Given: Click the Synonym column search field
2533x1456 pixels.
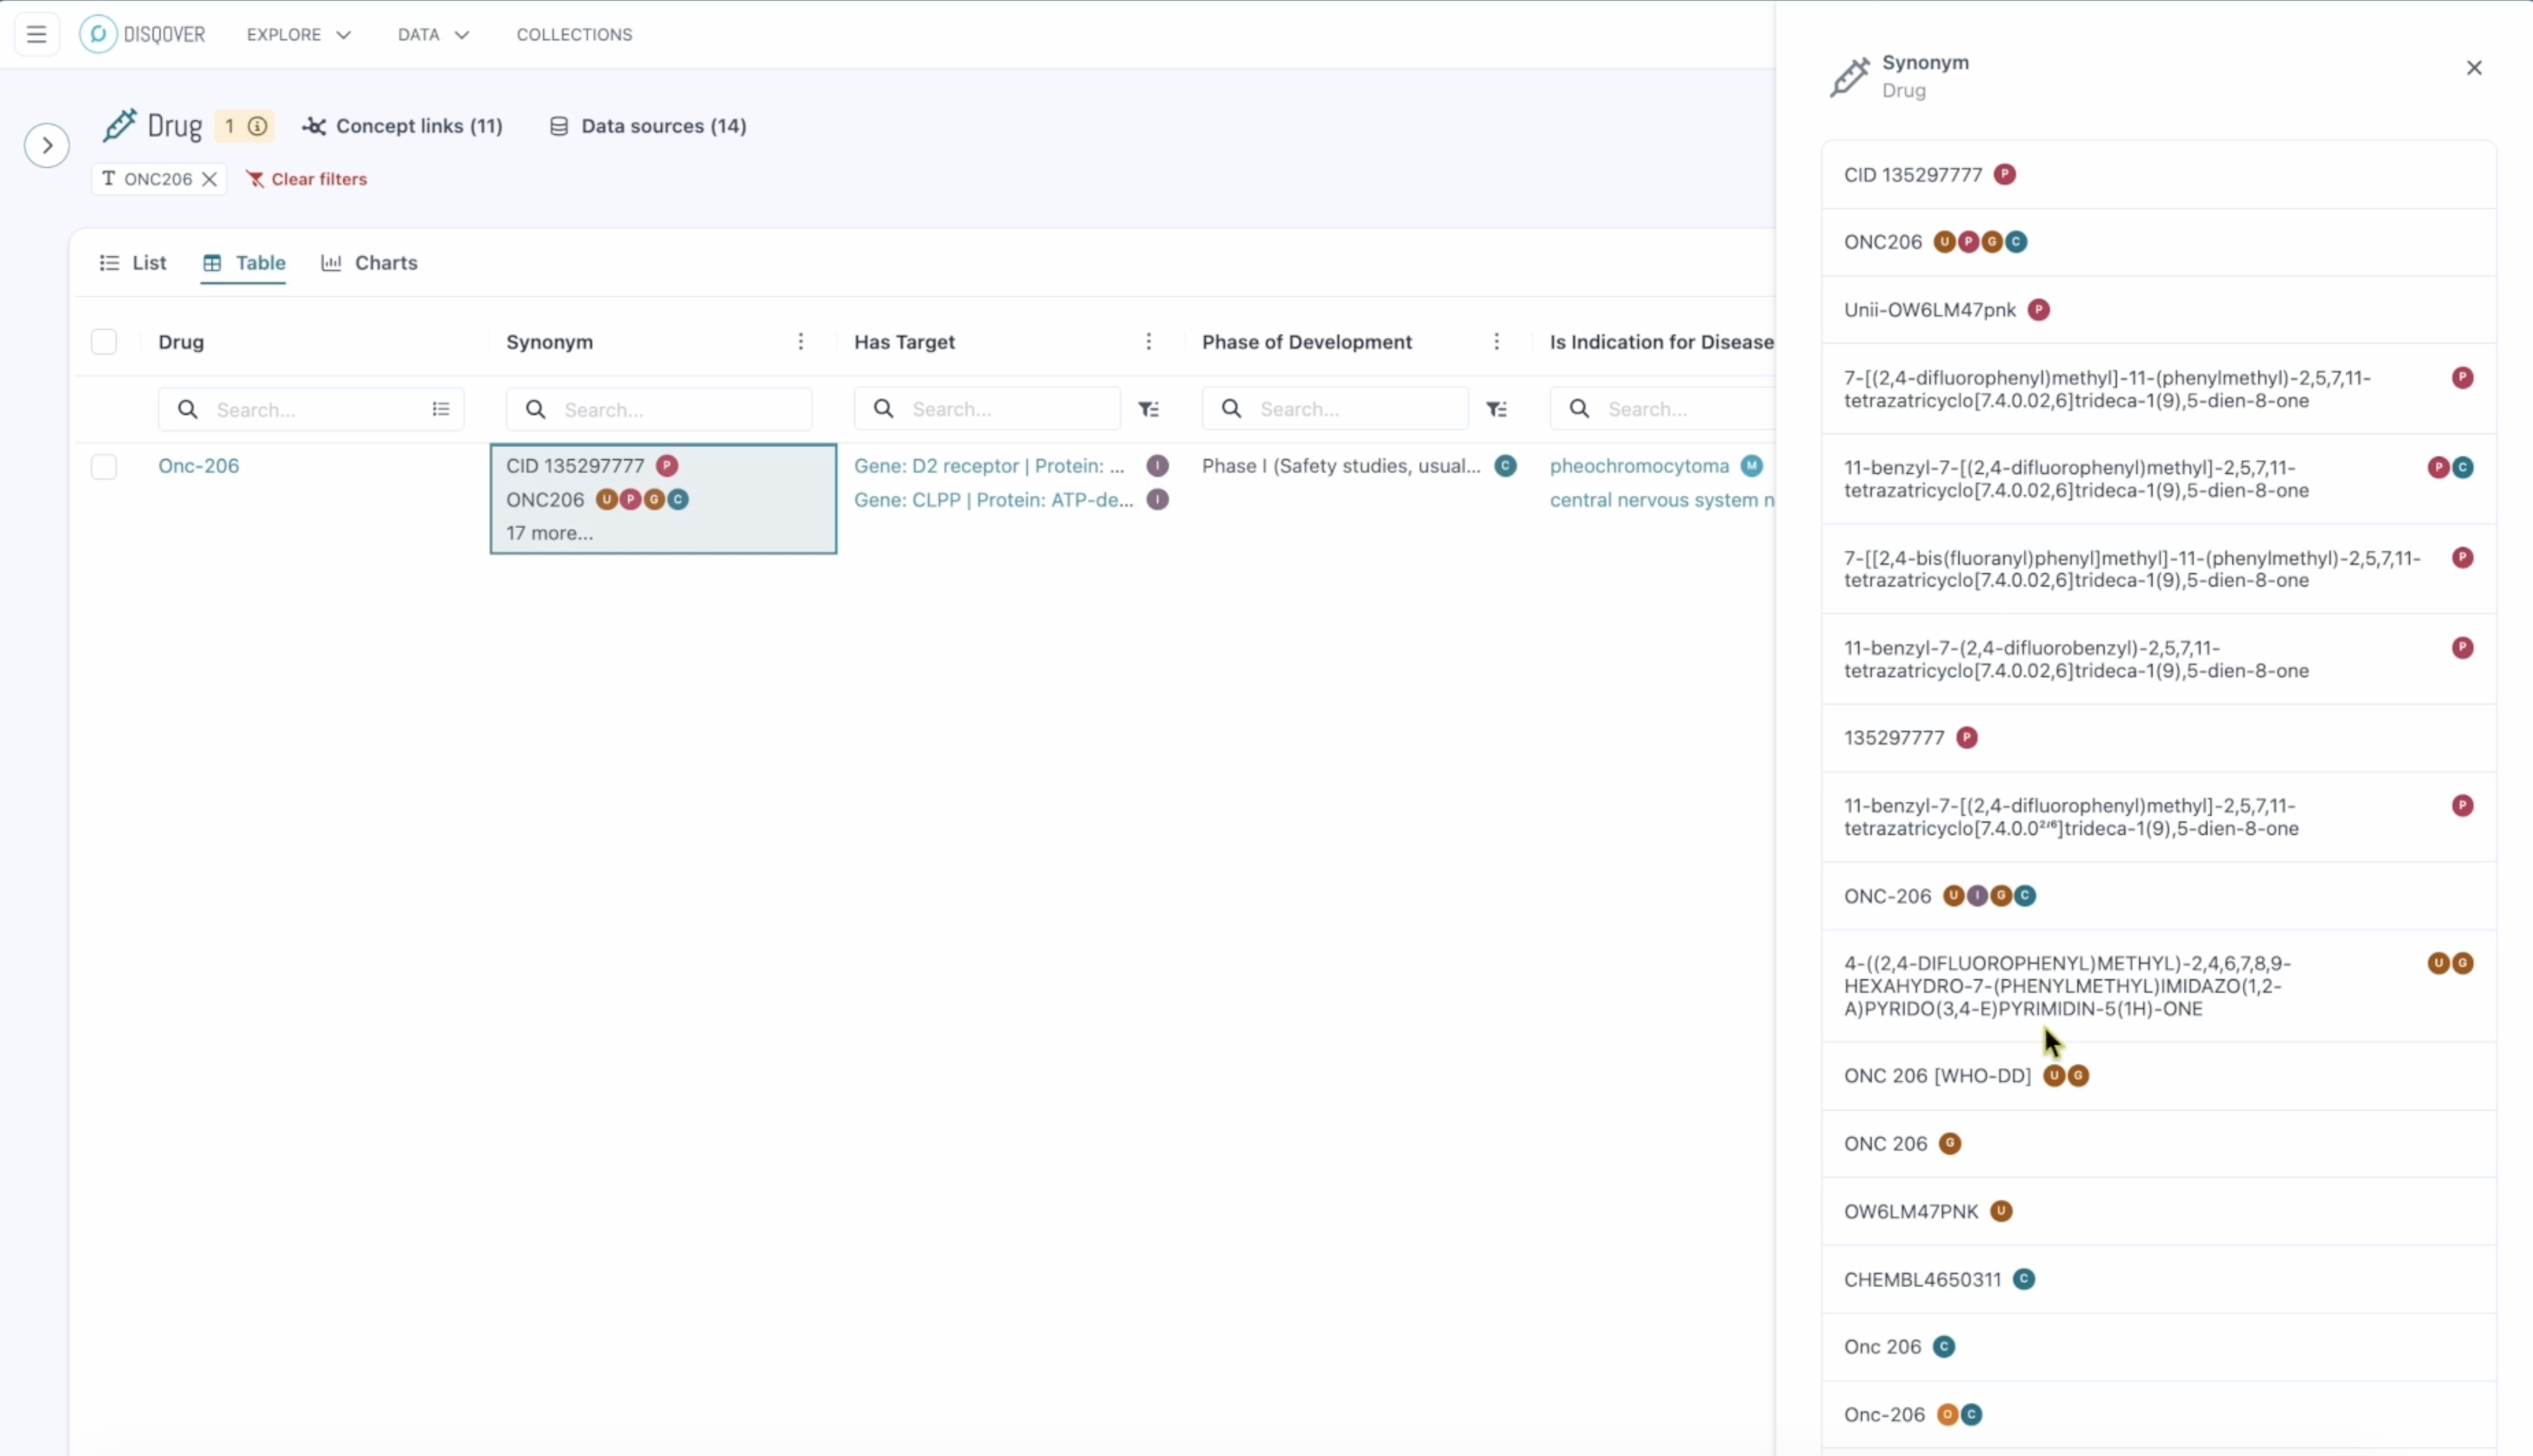Looking at the screenshot, I should coord(659,410).
